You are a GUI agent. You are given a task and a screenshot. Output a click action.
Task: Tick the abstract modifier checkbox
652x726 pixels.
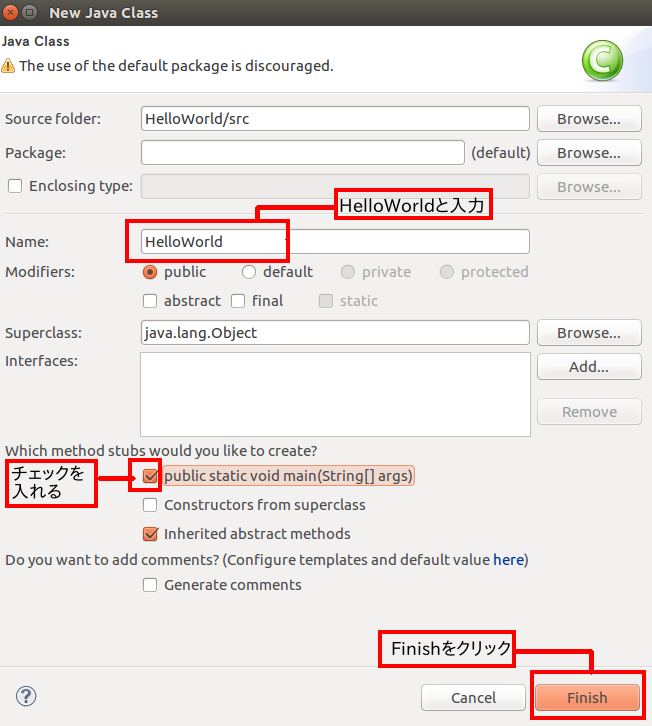pos(150,301)
